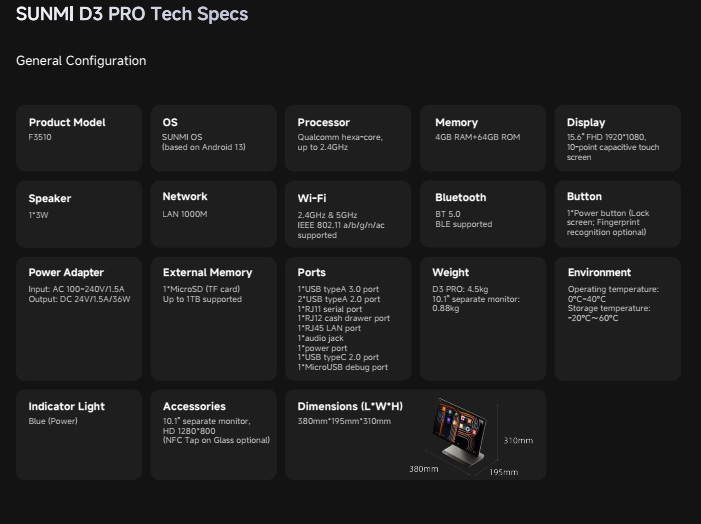Click the SUNMI D3 PRO Tech Specs heading
The image size is (701, 524).
point(132,15)
